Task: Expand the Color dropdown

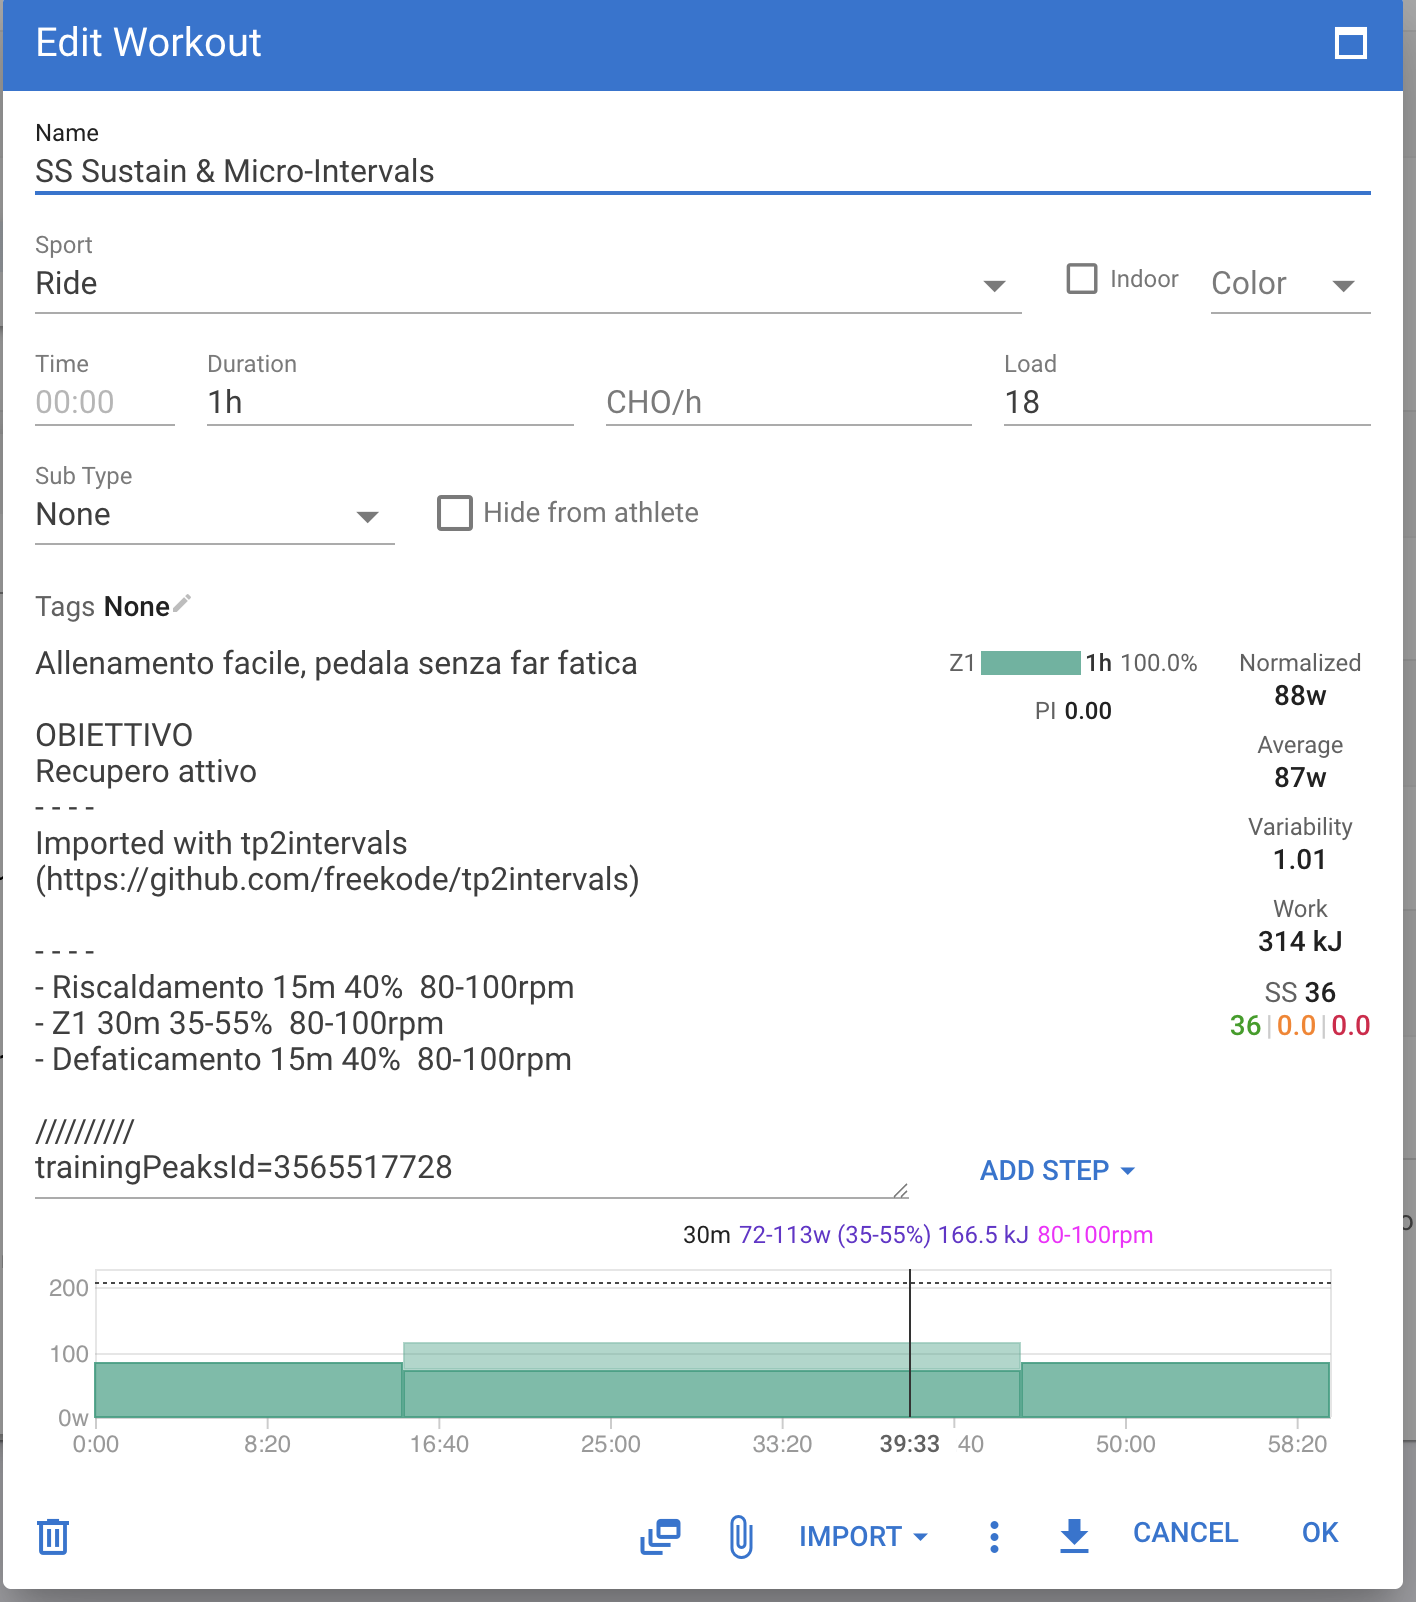Action: tap(1289, 284)
